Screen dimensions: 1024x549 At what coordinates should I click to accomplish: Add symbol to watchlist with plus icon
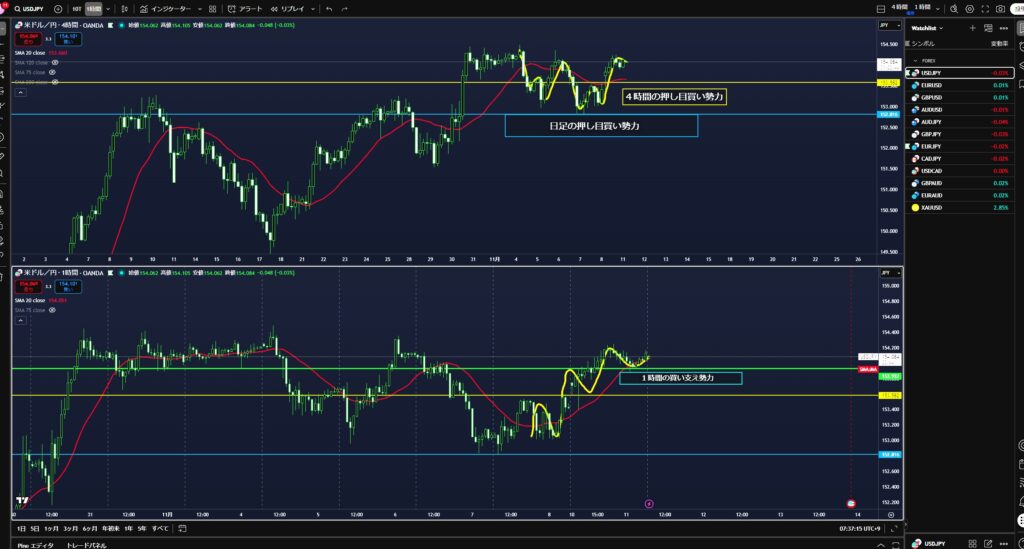pos(972,28)
